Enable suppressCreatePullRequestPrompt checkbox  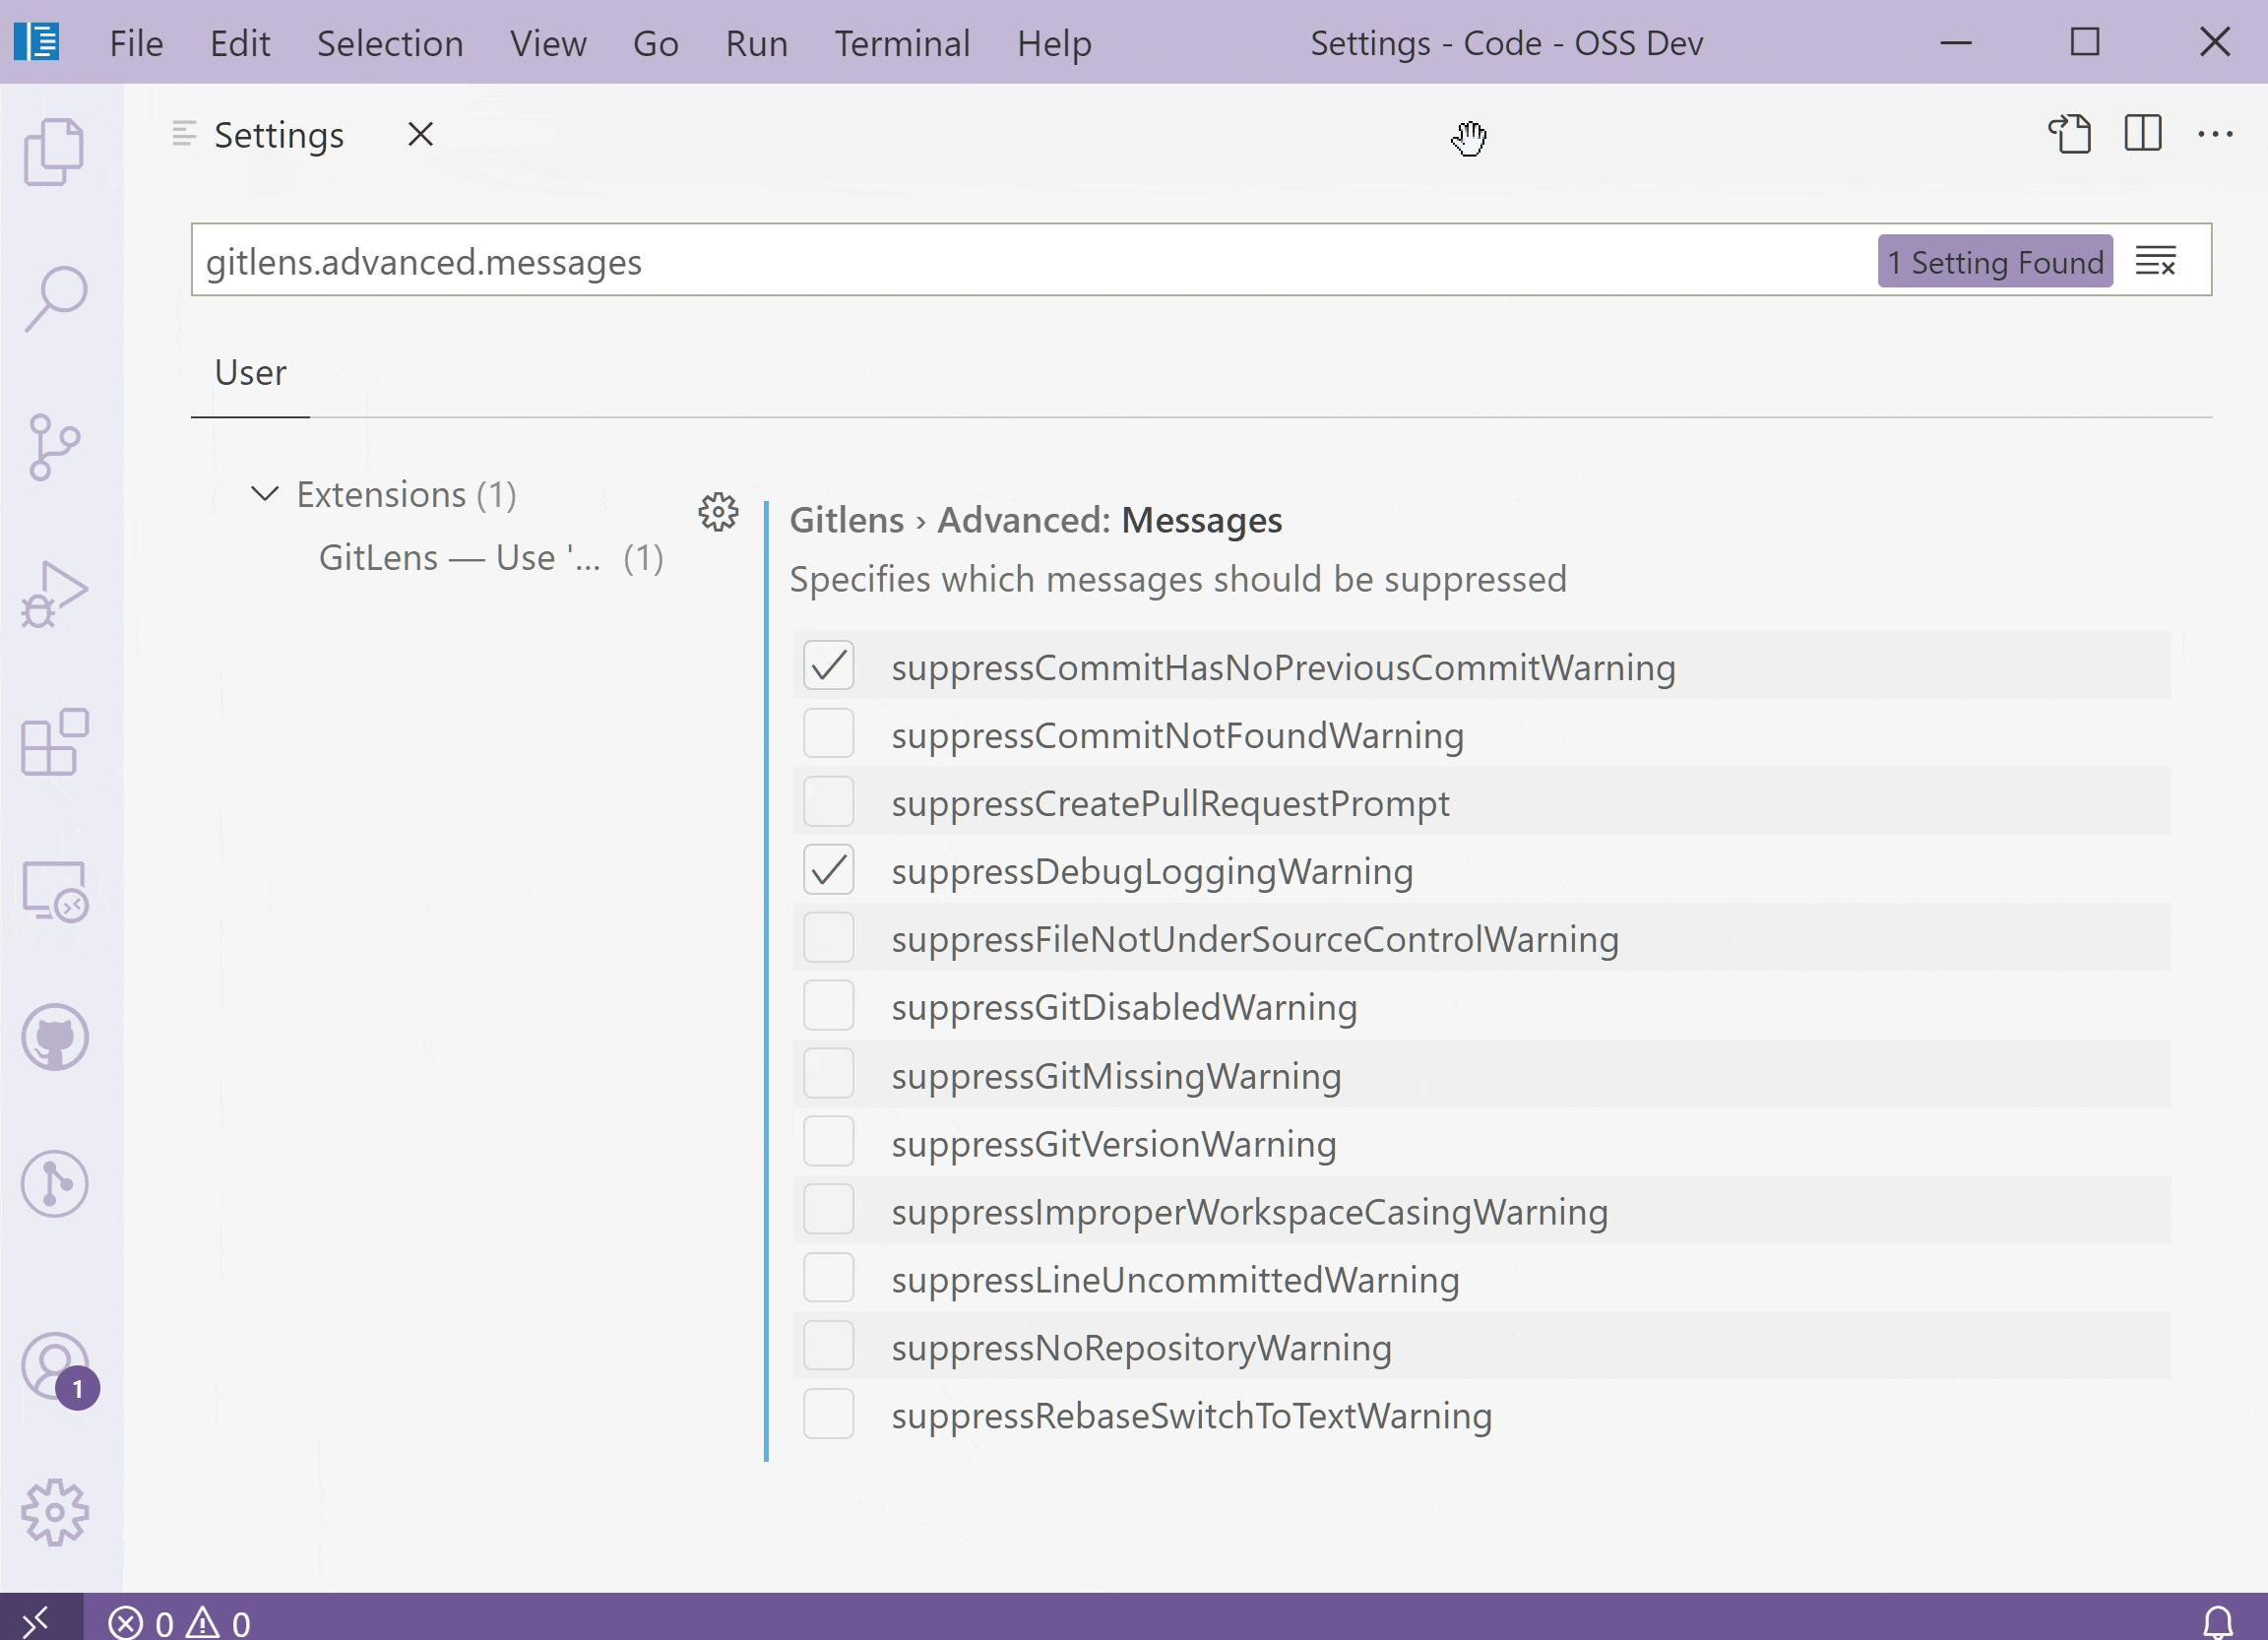click(828, 801)
